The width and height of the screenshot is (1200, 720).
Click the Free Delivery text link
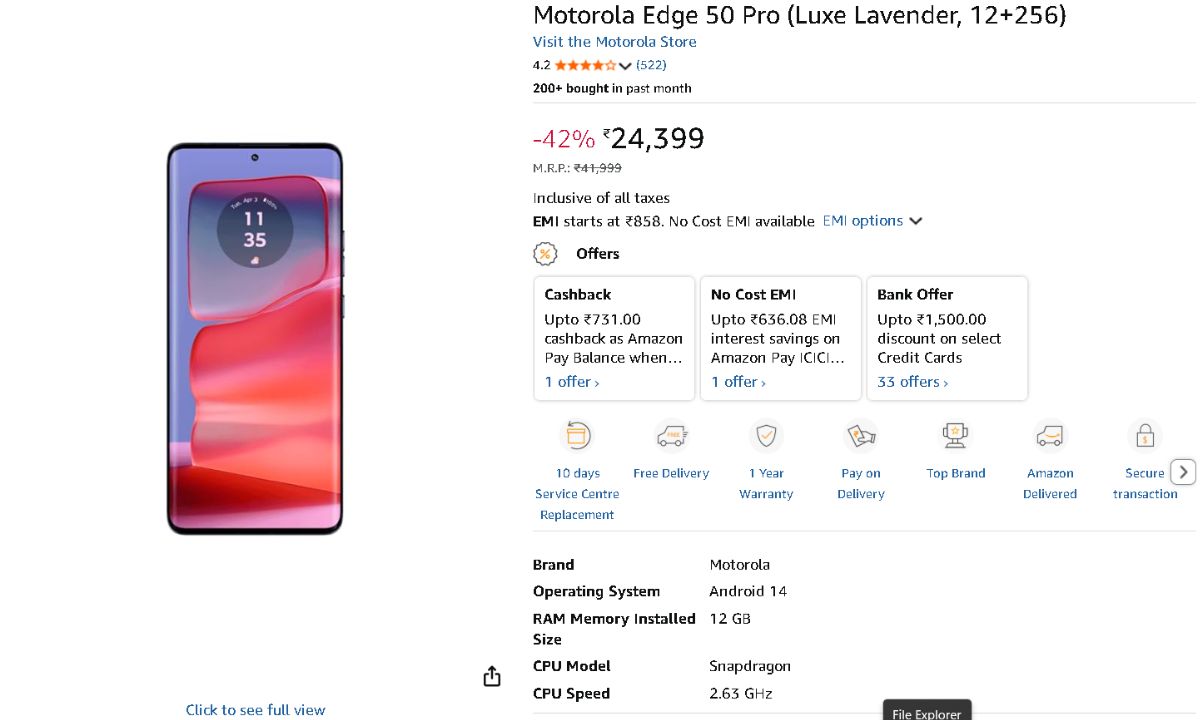(671, 473)
